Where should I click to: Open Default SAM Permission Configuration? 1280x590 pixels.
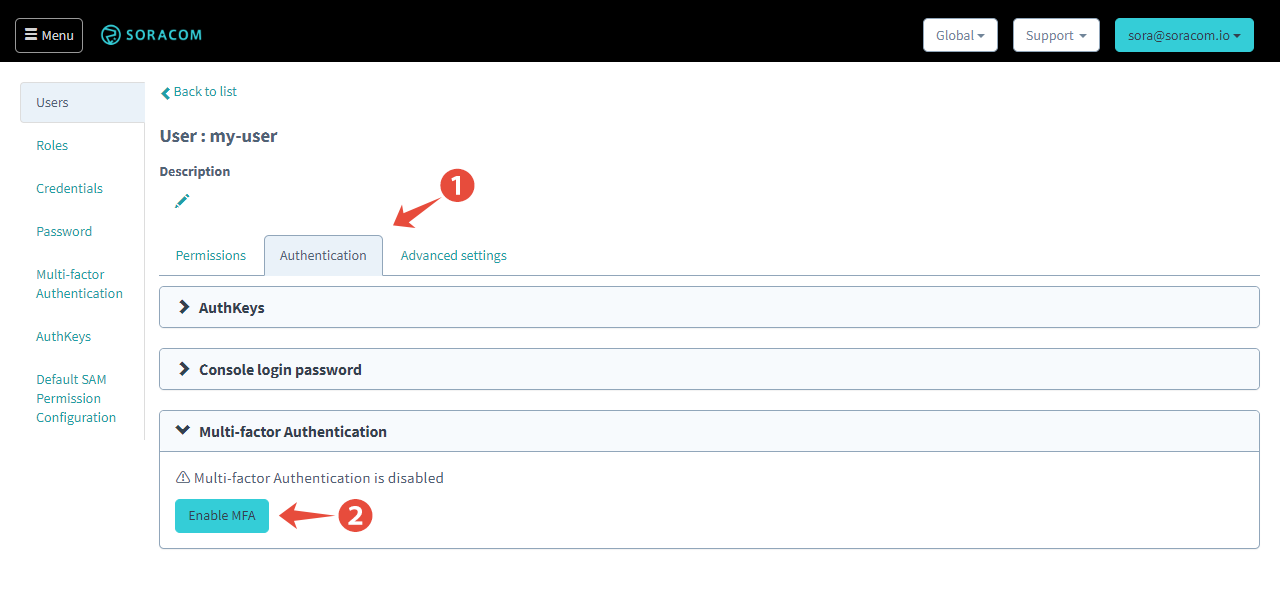click(x=76, y=398)
